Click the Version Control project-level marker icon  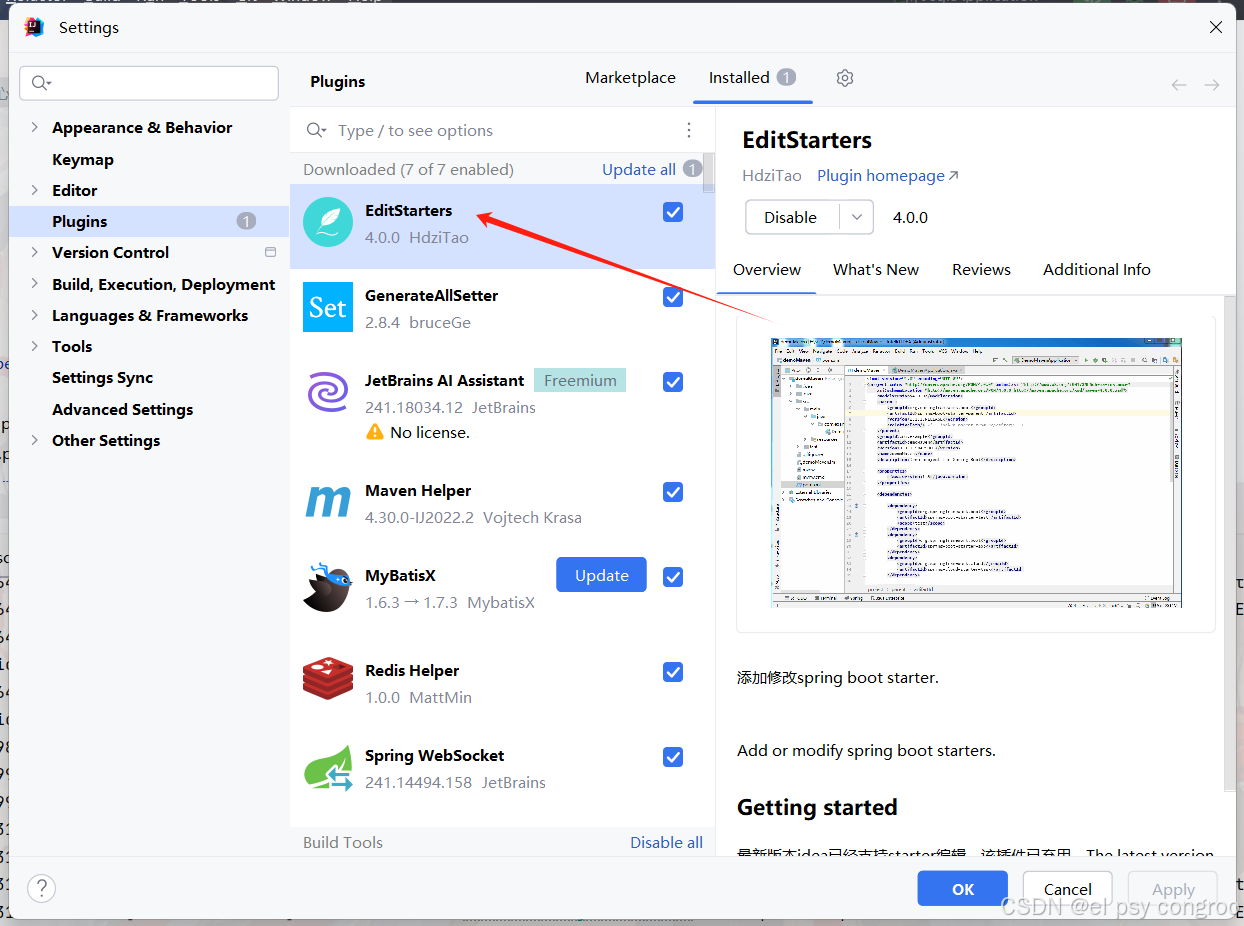pos(270,252)
